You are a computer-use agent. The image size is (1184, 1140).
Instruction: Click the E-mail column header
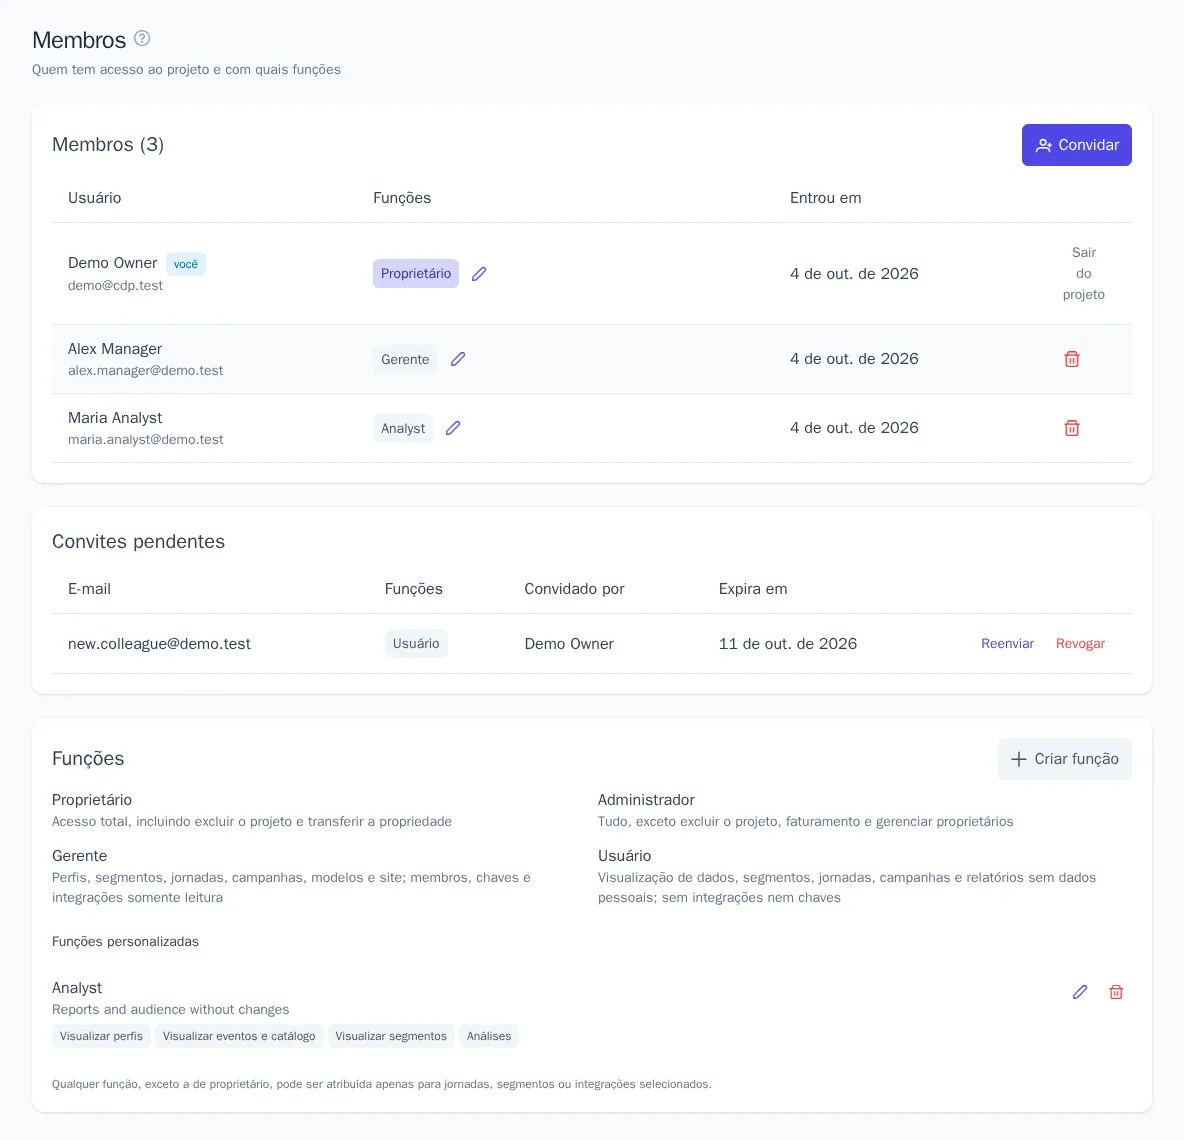point(89,589)
